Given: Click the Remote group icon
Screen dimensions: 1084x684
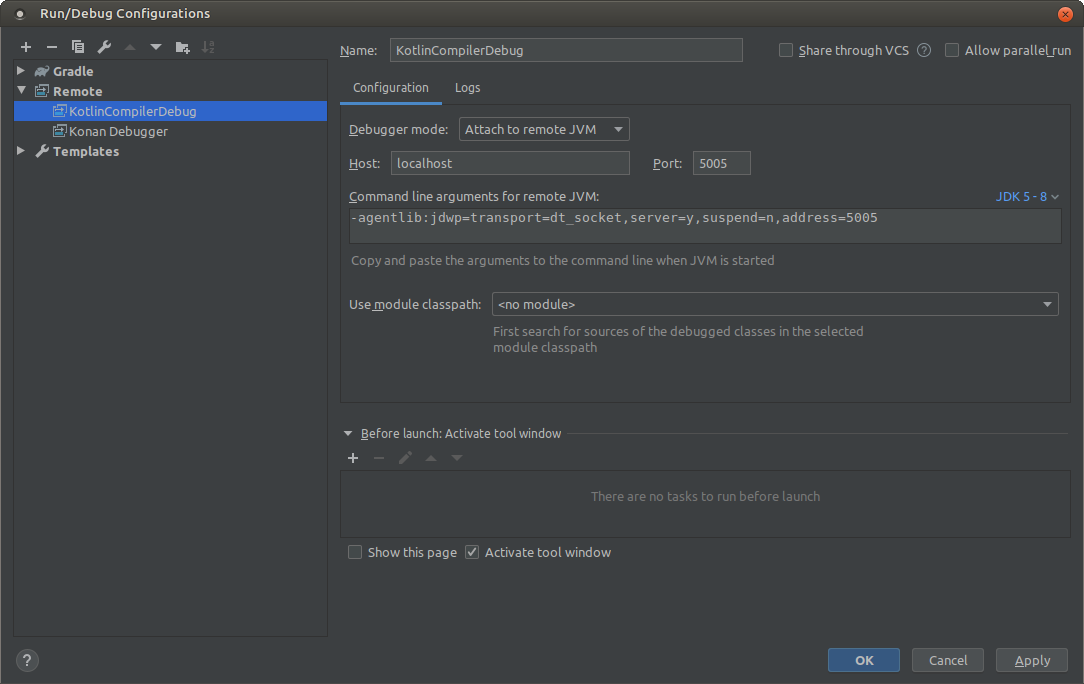Looking at the screenshot, I should [42, 91].
